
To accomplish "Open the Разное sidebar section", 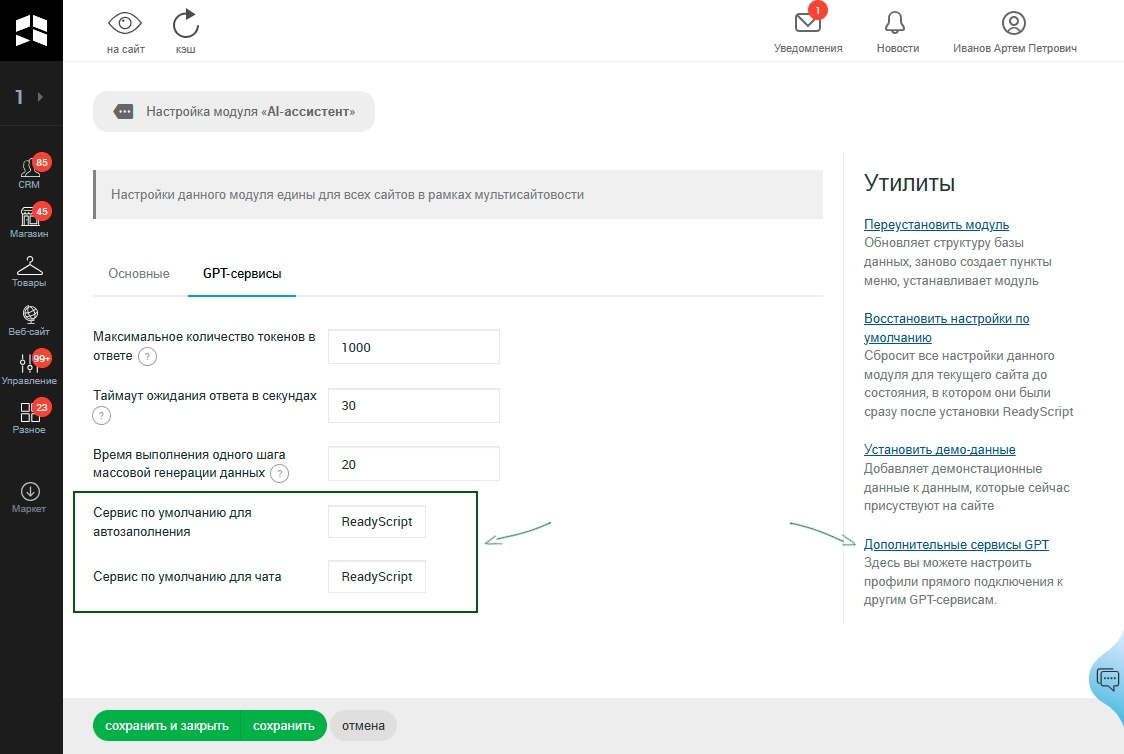I will (29, 418).
